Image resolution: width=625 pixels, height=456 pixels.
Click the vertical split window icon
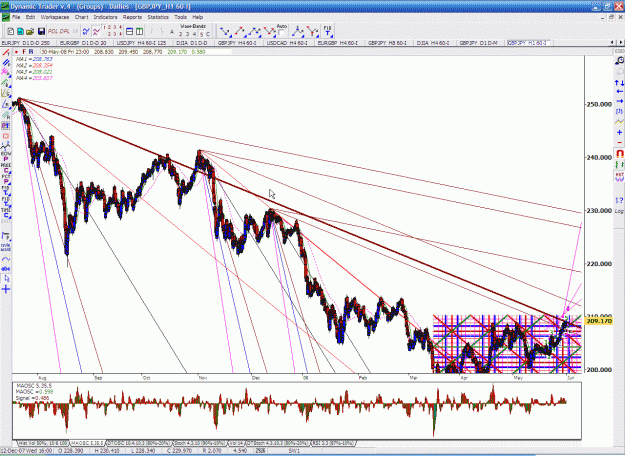click(140, 31)
